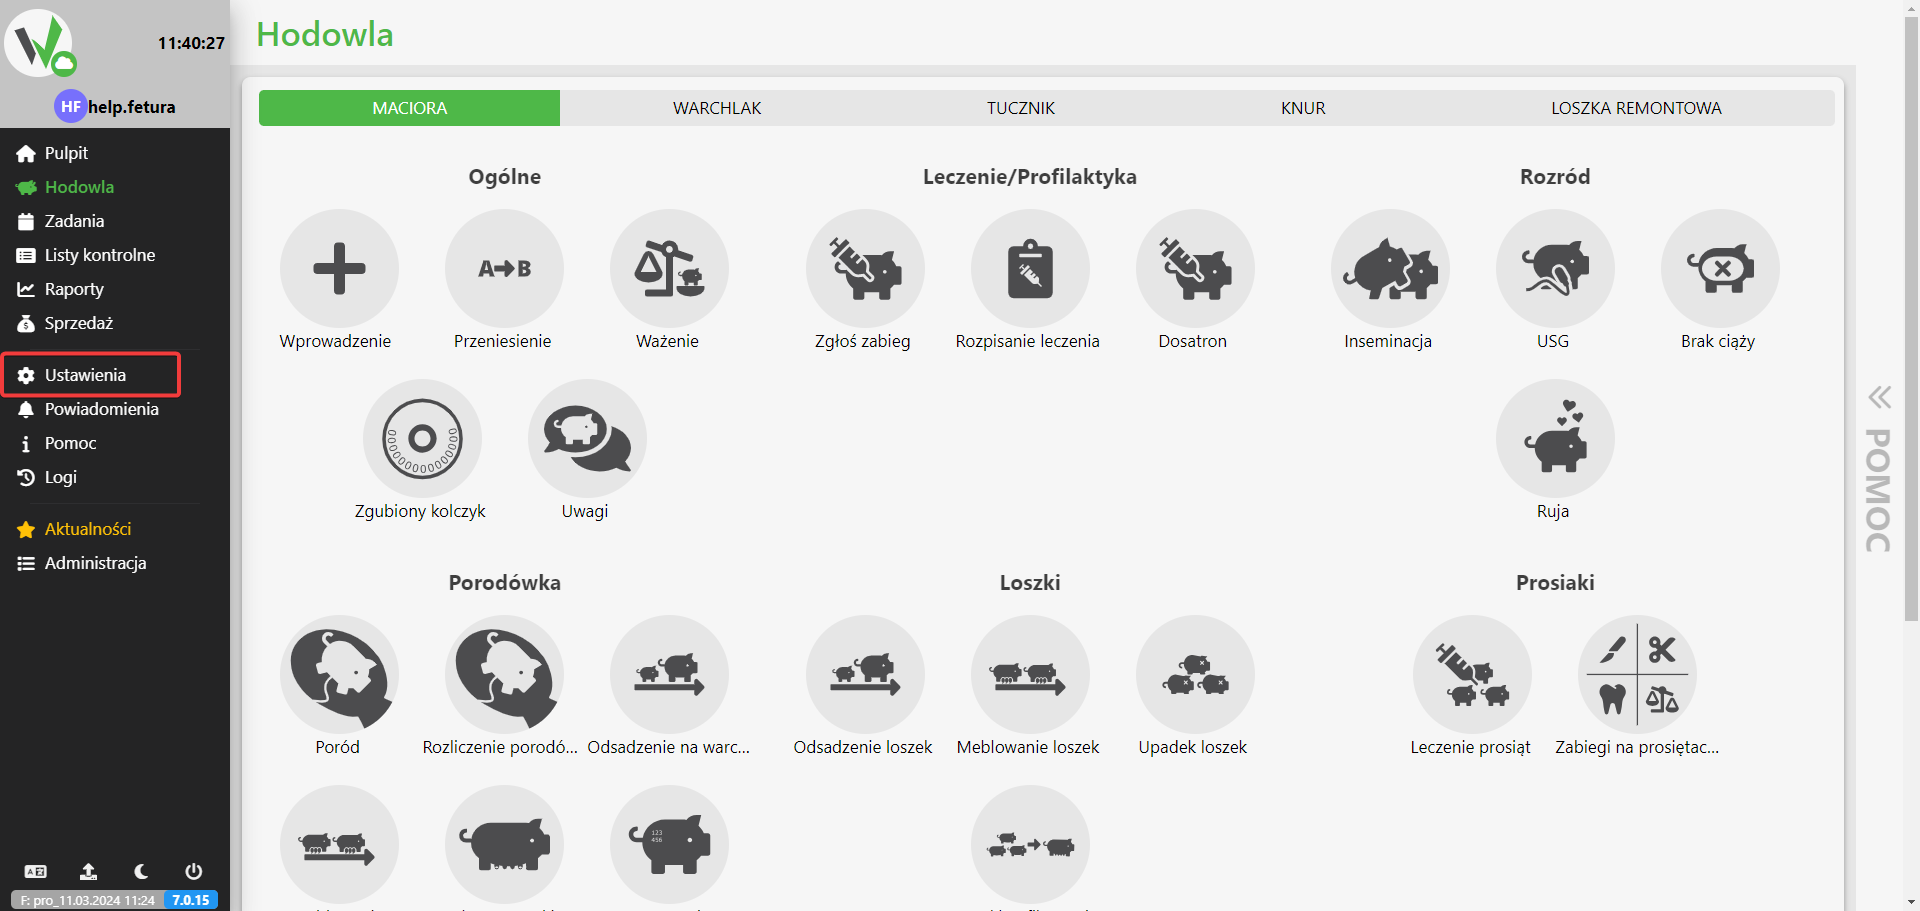The width and height of the screenshot is (1920, 911).
Task: Open the Poród farrowing icon
Action: point(339,675)
